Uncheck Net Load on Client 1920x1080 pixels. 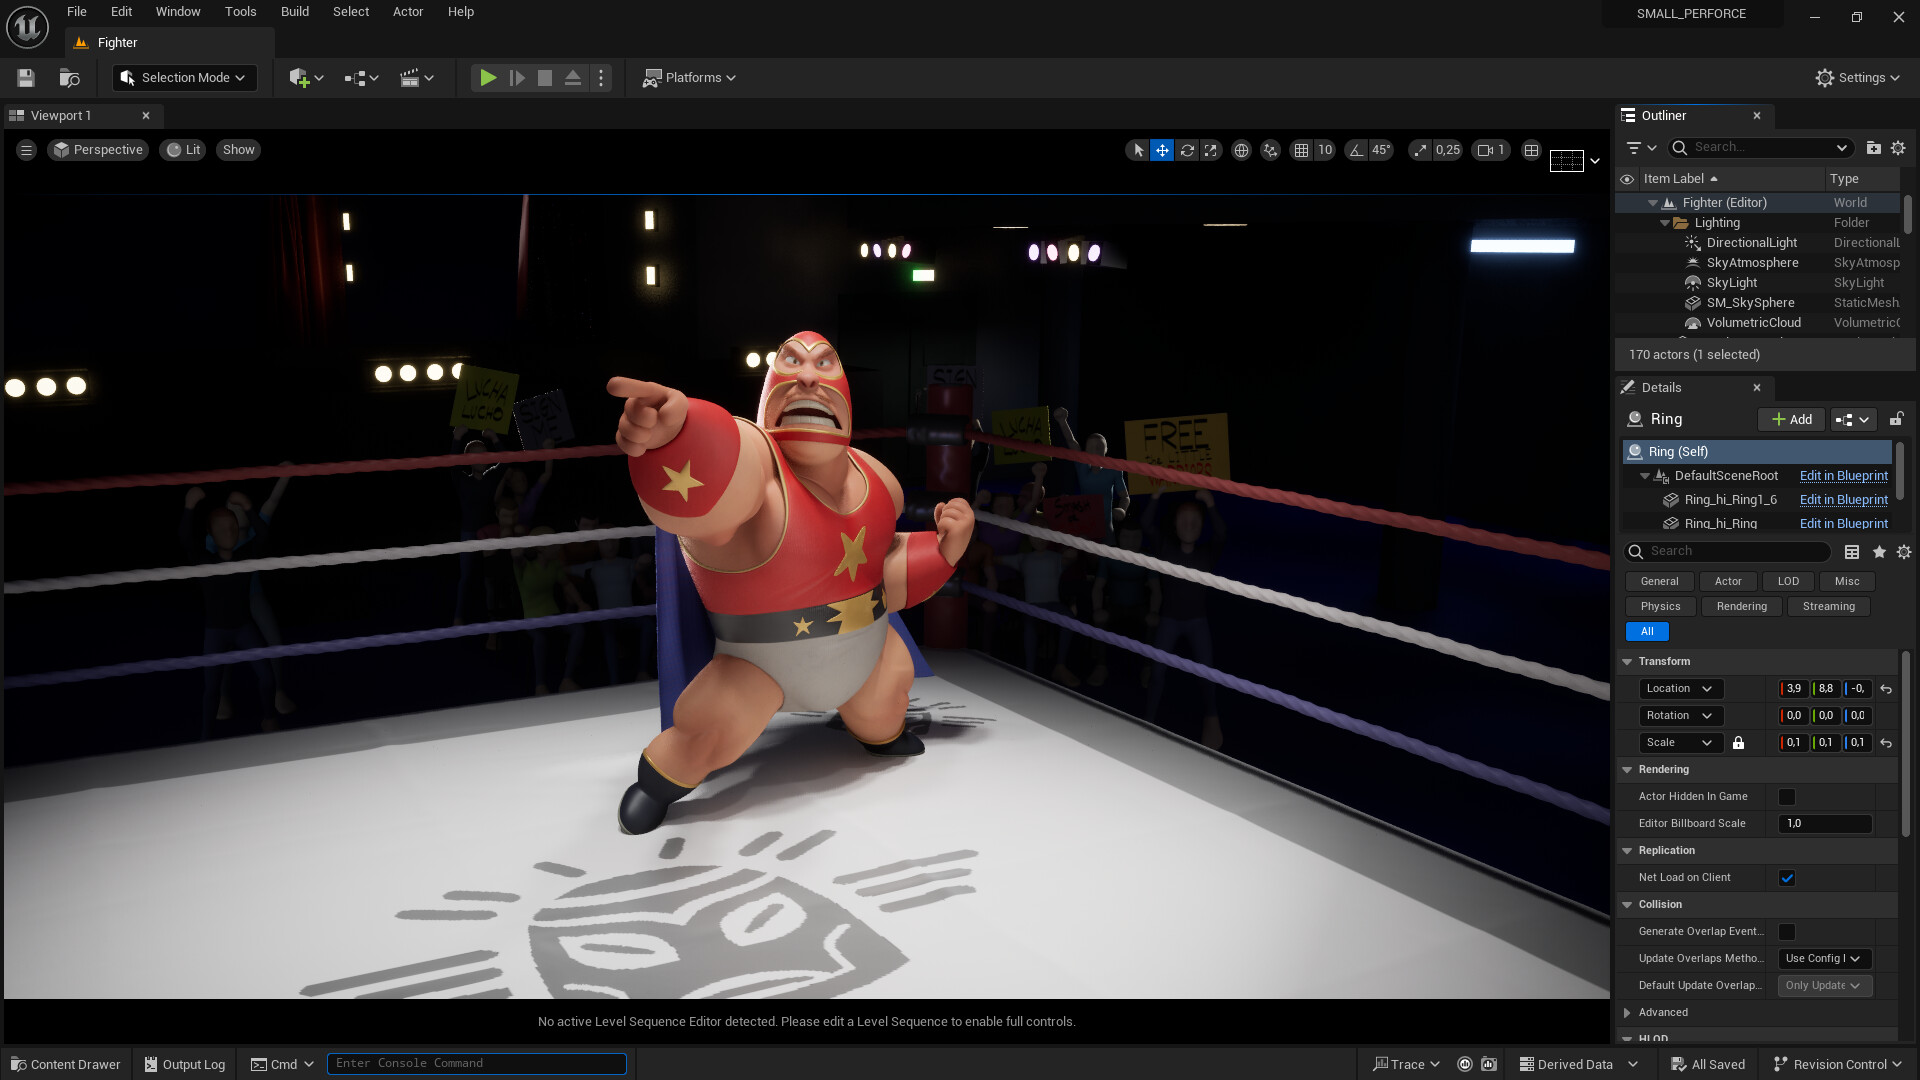[1787, 878]
